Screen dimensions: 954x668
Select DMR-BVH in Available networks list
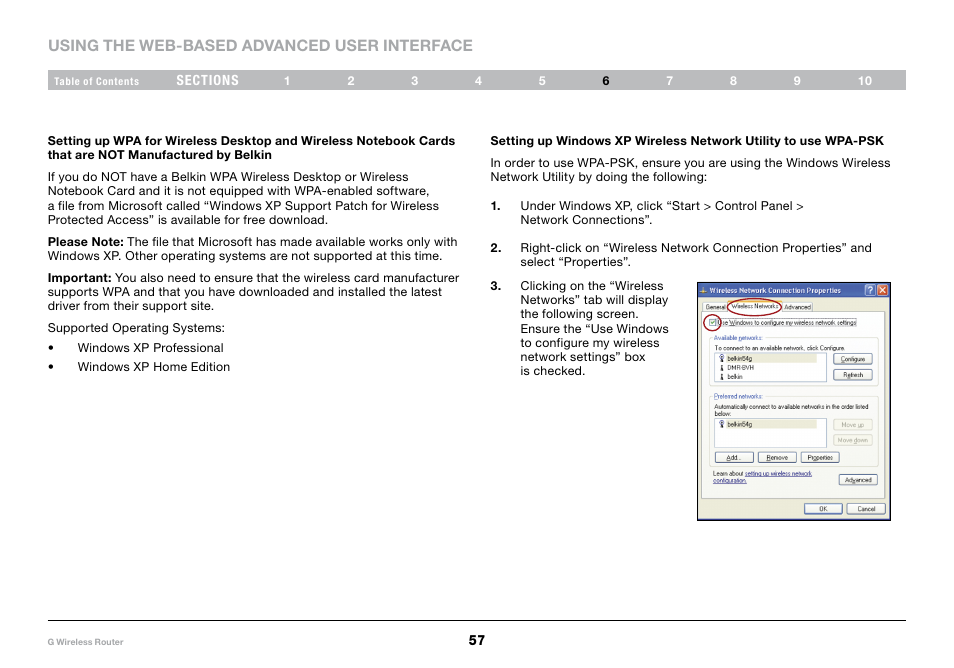(x=740, y=367)
